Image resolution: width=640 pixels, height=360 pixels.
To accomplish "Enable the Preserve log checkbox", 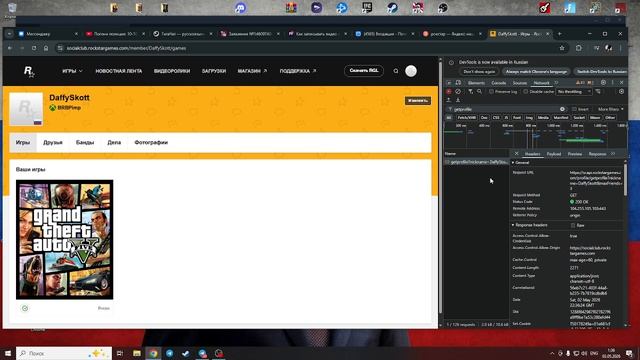I will click(x=491, y=92).
